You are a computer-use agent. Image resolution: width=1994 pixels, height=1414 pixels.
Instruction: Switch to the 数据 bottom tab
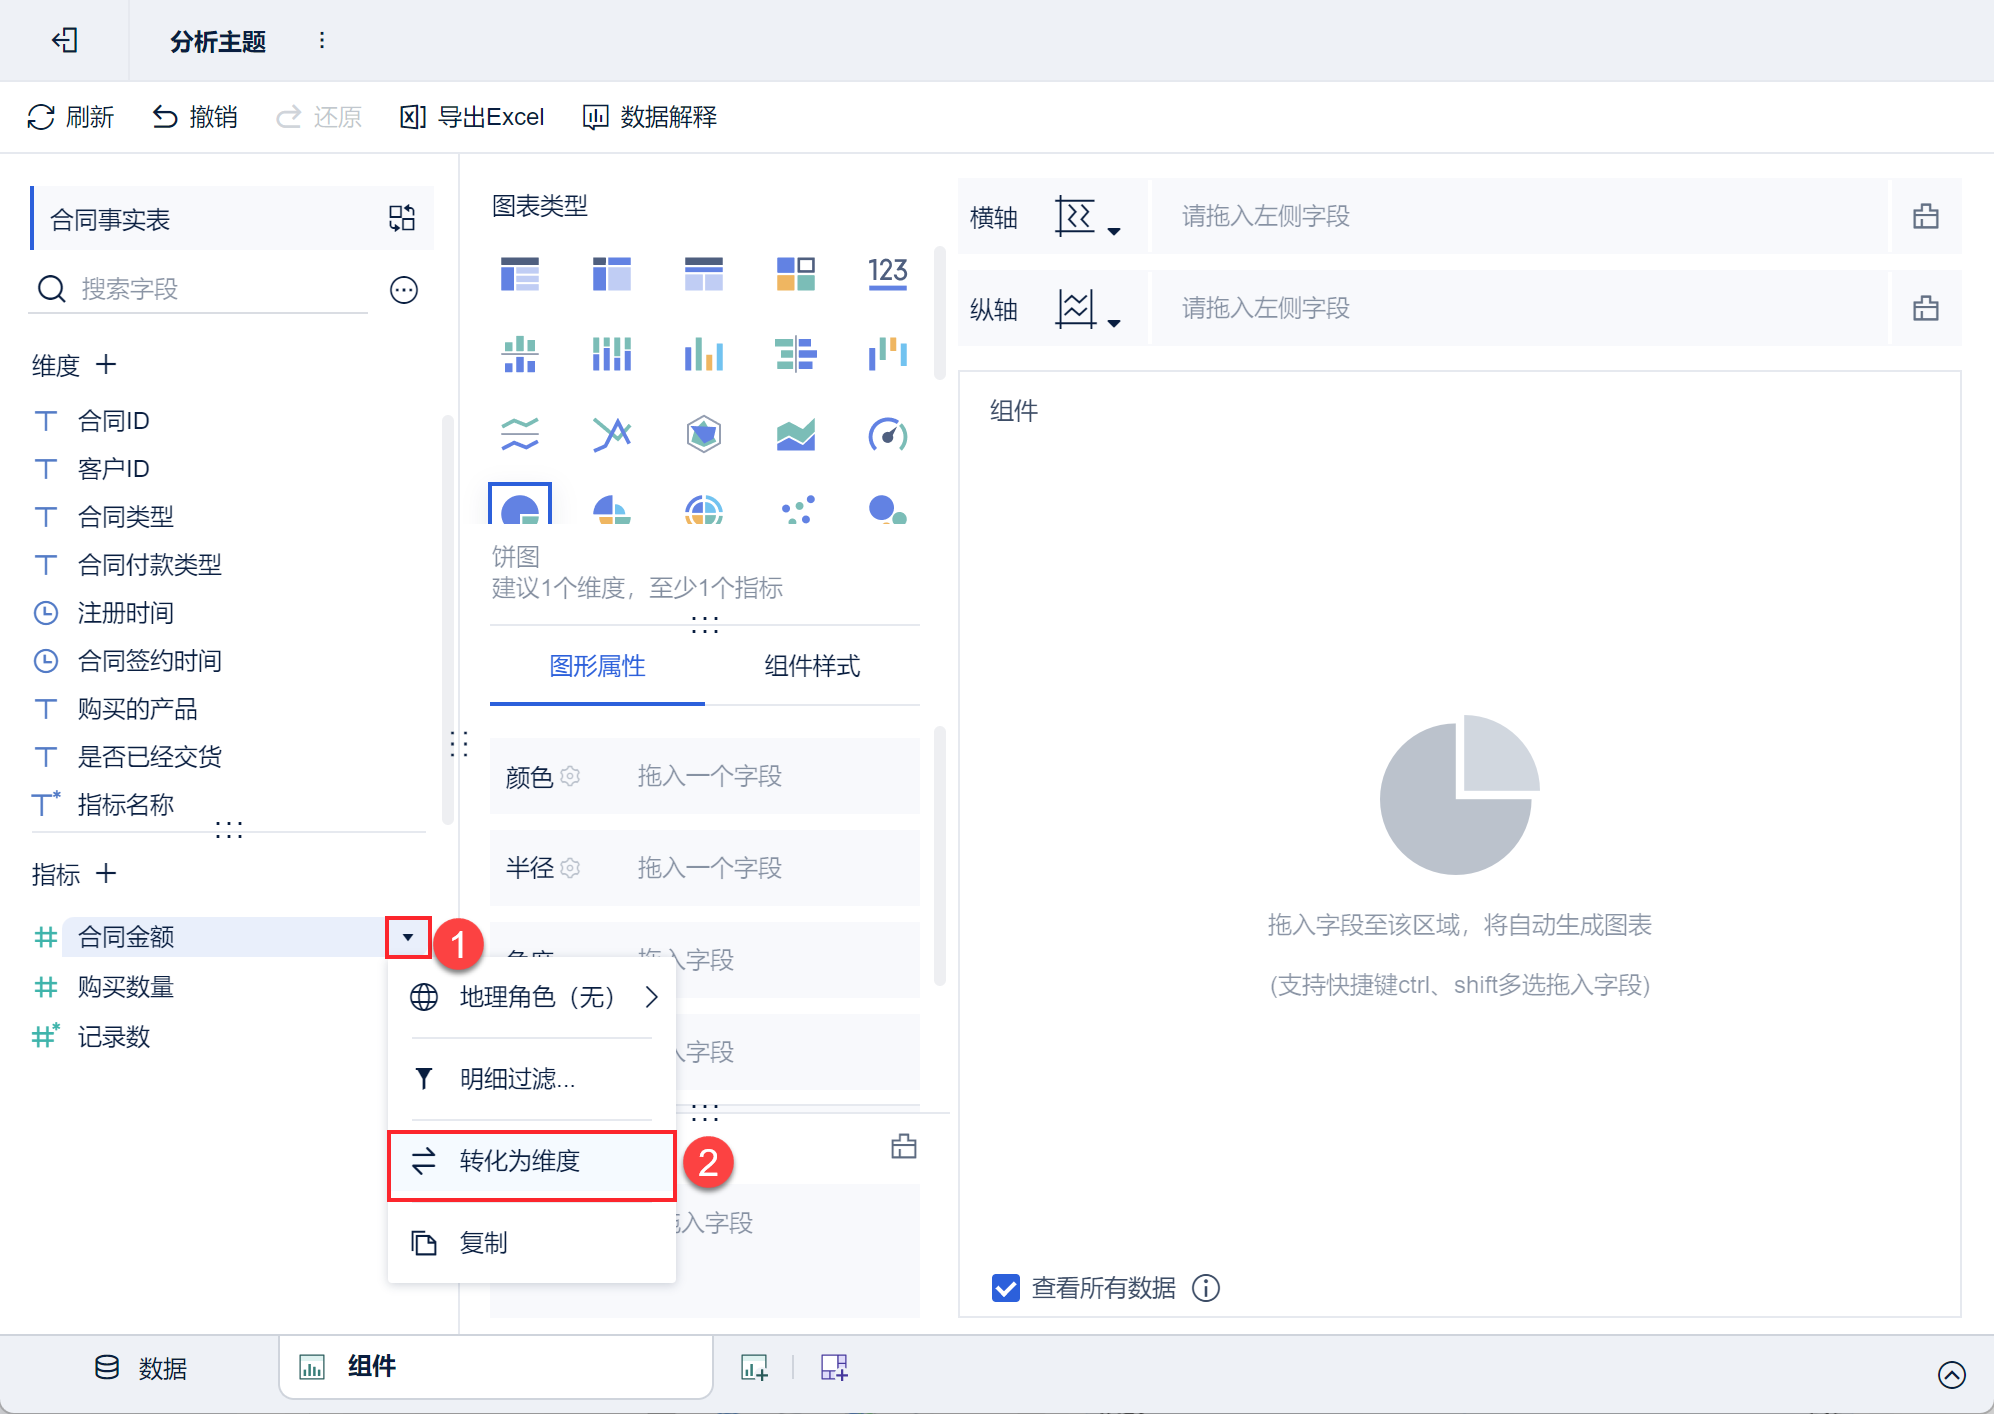(141, 1368)
